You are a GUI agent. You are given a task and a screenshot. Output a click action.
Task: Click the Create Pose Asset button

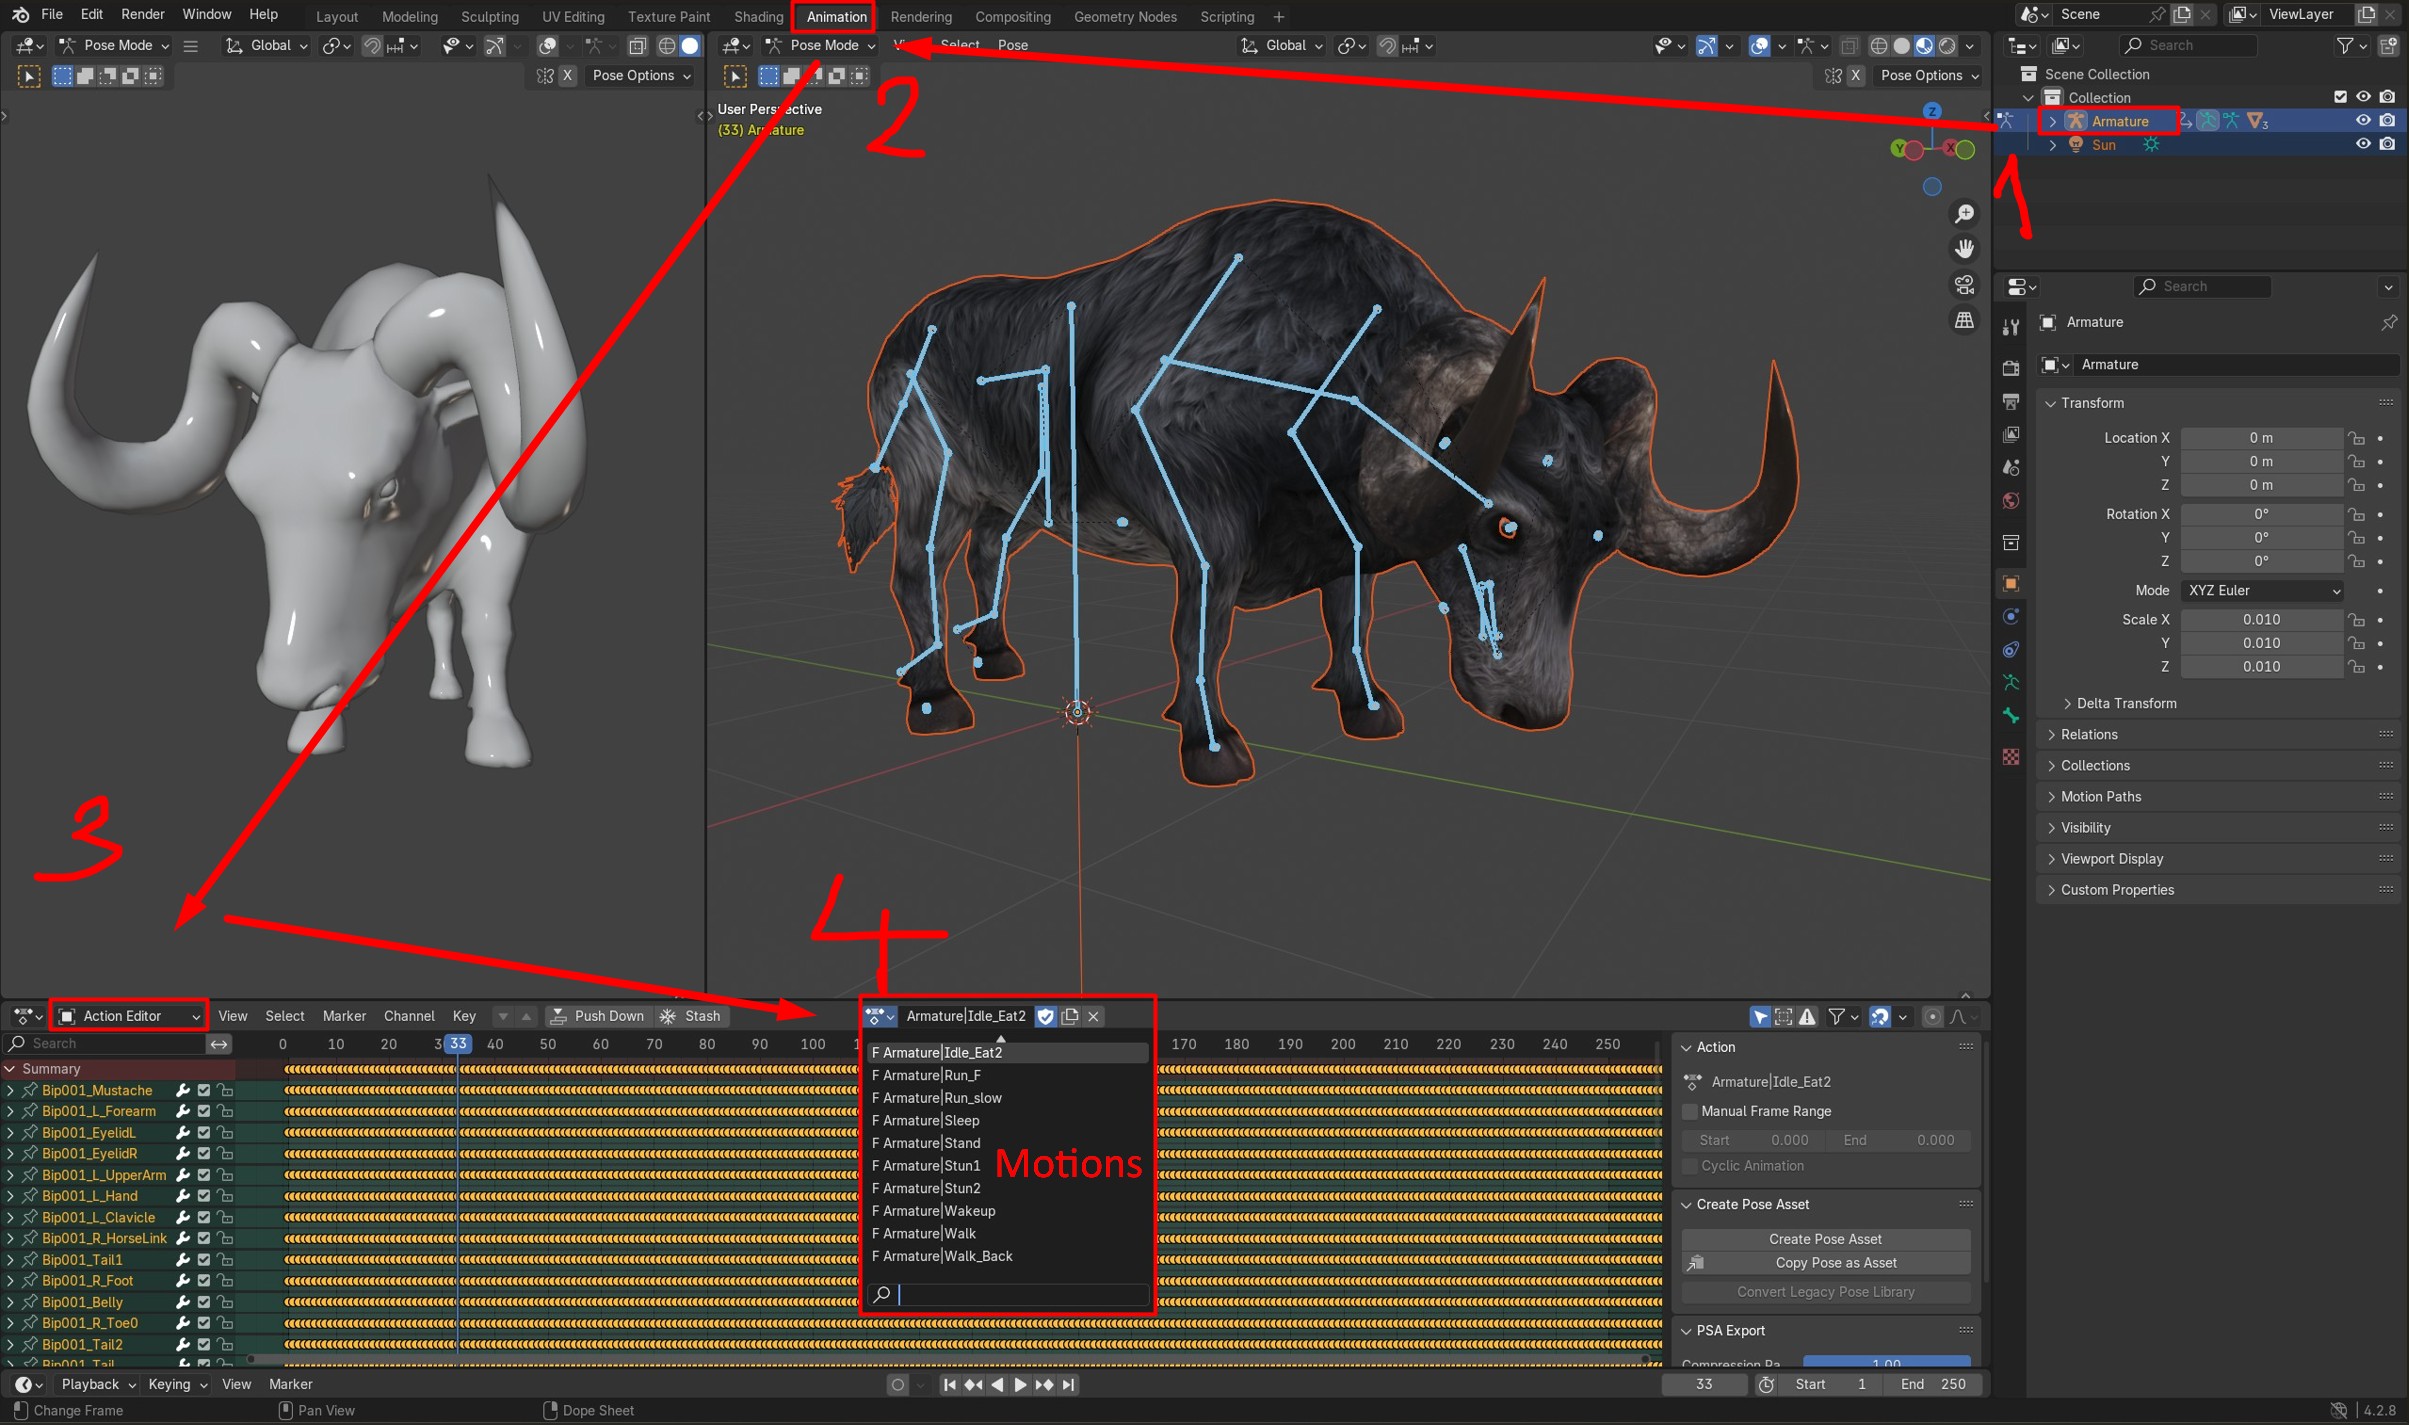[1825, 1239]
